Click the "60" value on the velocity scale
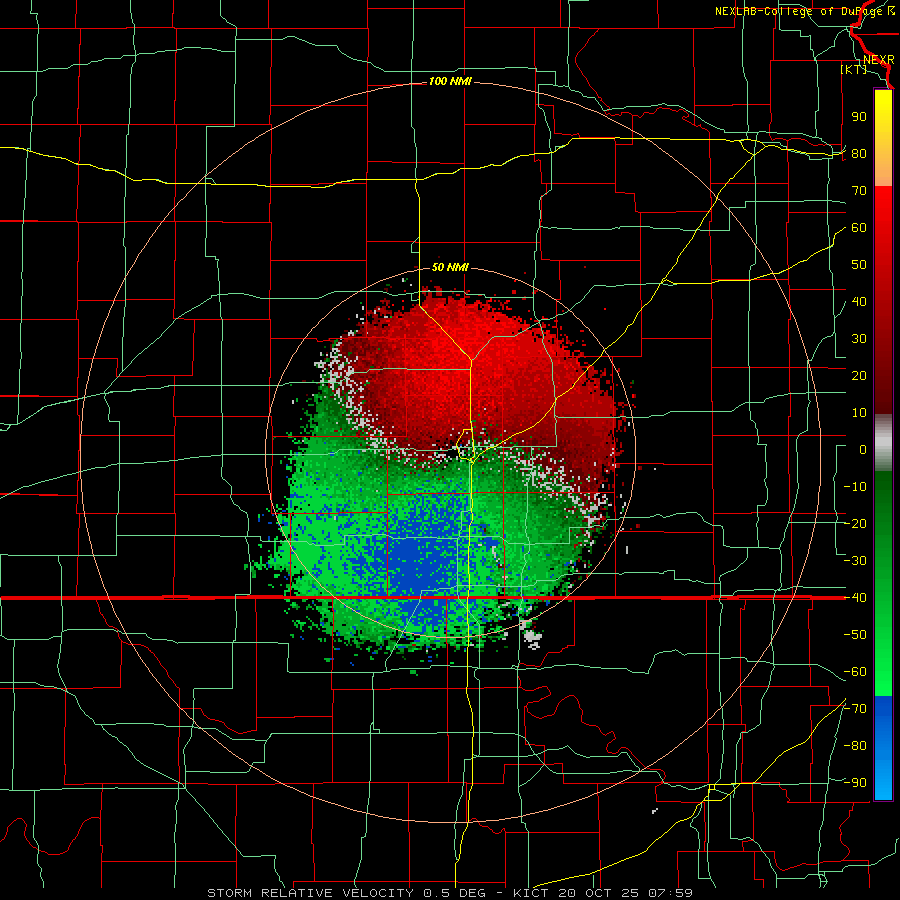Screen dimensions: 900x900 click(859, 228)
